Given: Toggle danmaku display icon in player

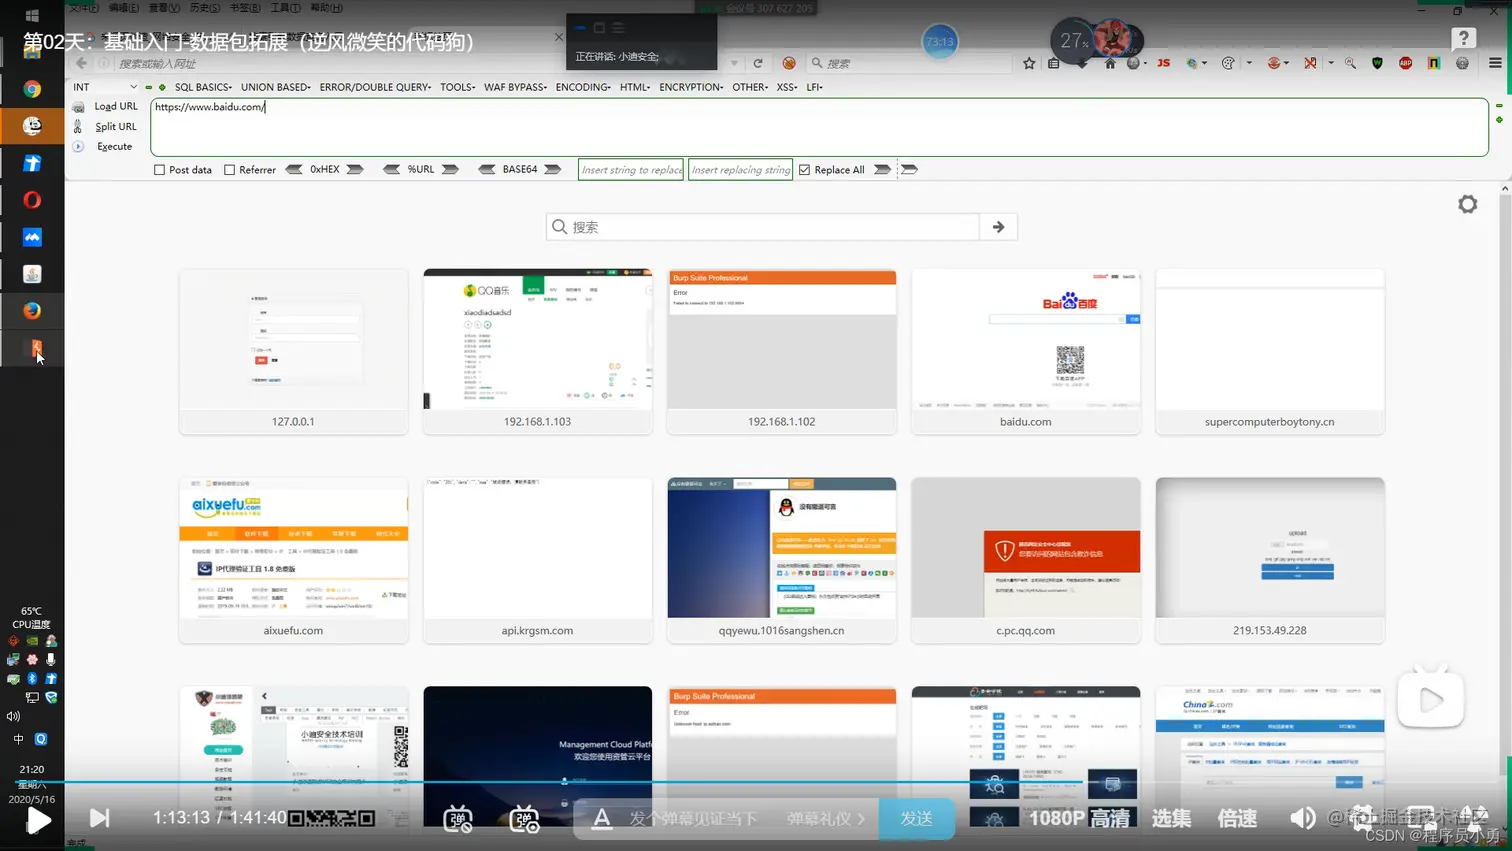Looking at the screenshot, I should coord(458,819).
